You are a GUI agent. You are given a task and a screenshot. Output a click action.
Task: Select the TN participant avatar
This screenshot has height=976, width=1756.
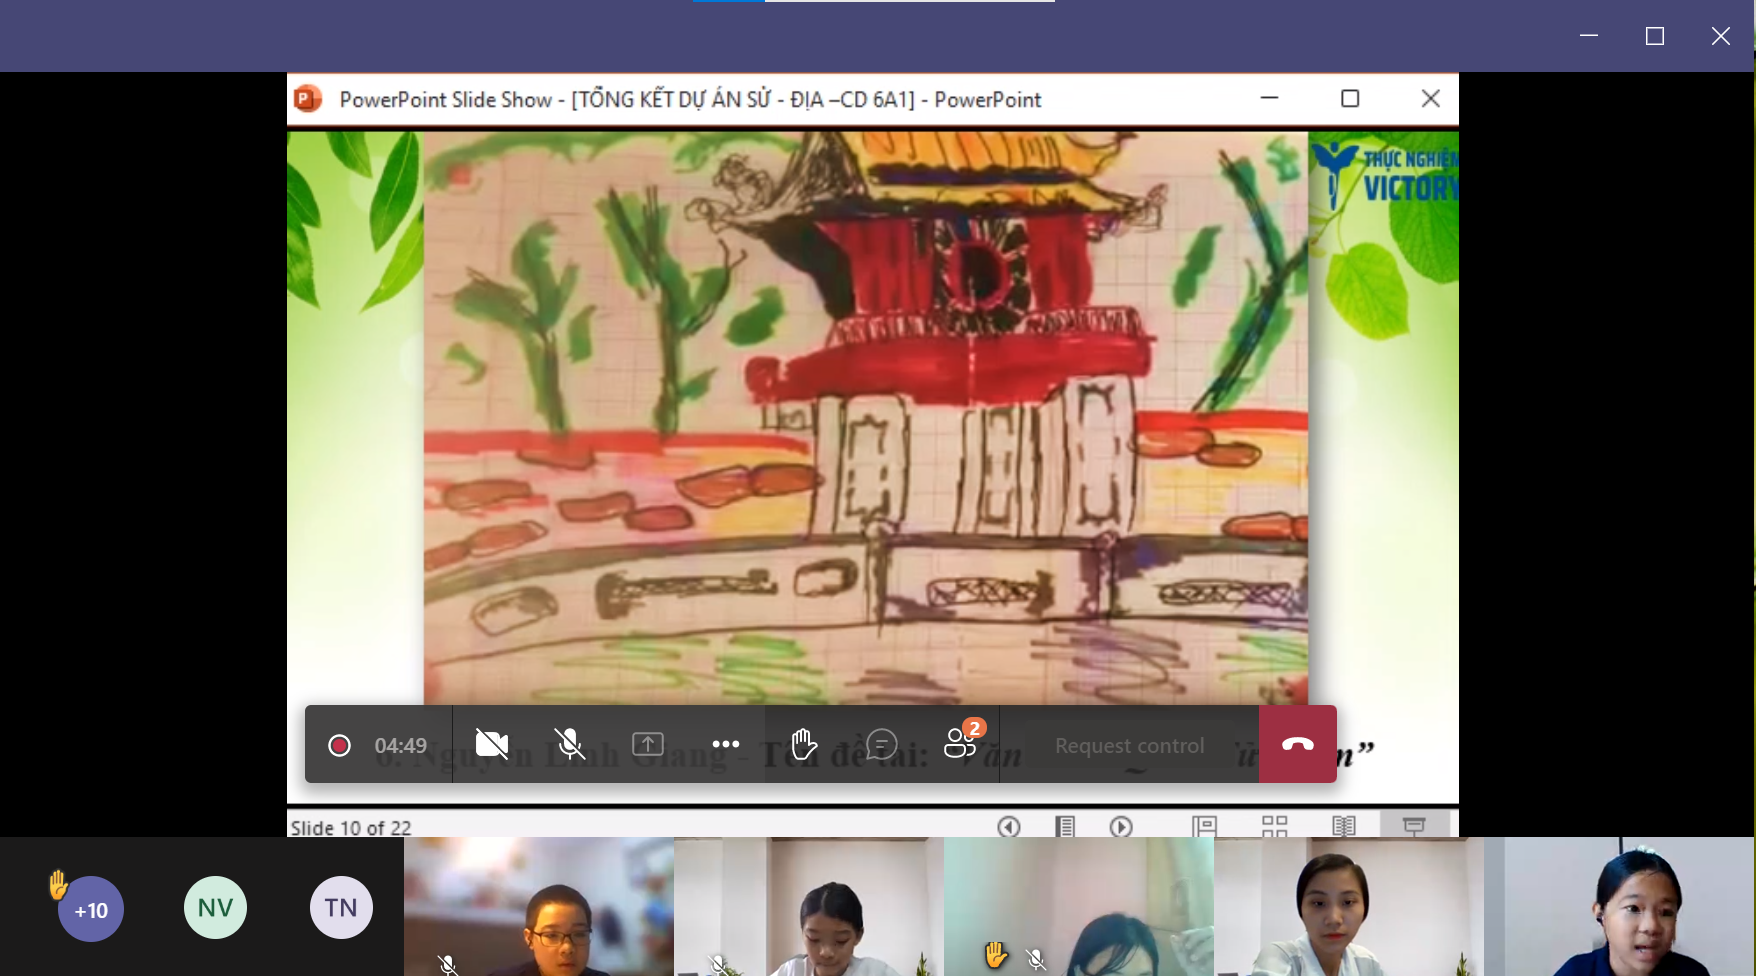(x=341, y=907)
